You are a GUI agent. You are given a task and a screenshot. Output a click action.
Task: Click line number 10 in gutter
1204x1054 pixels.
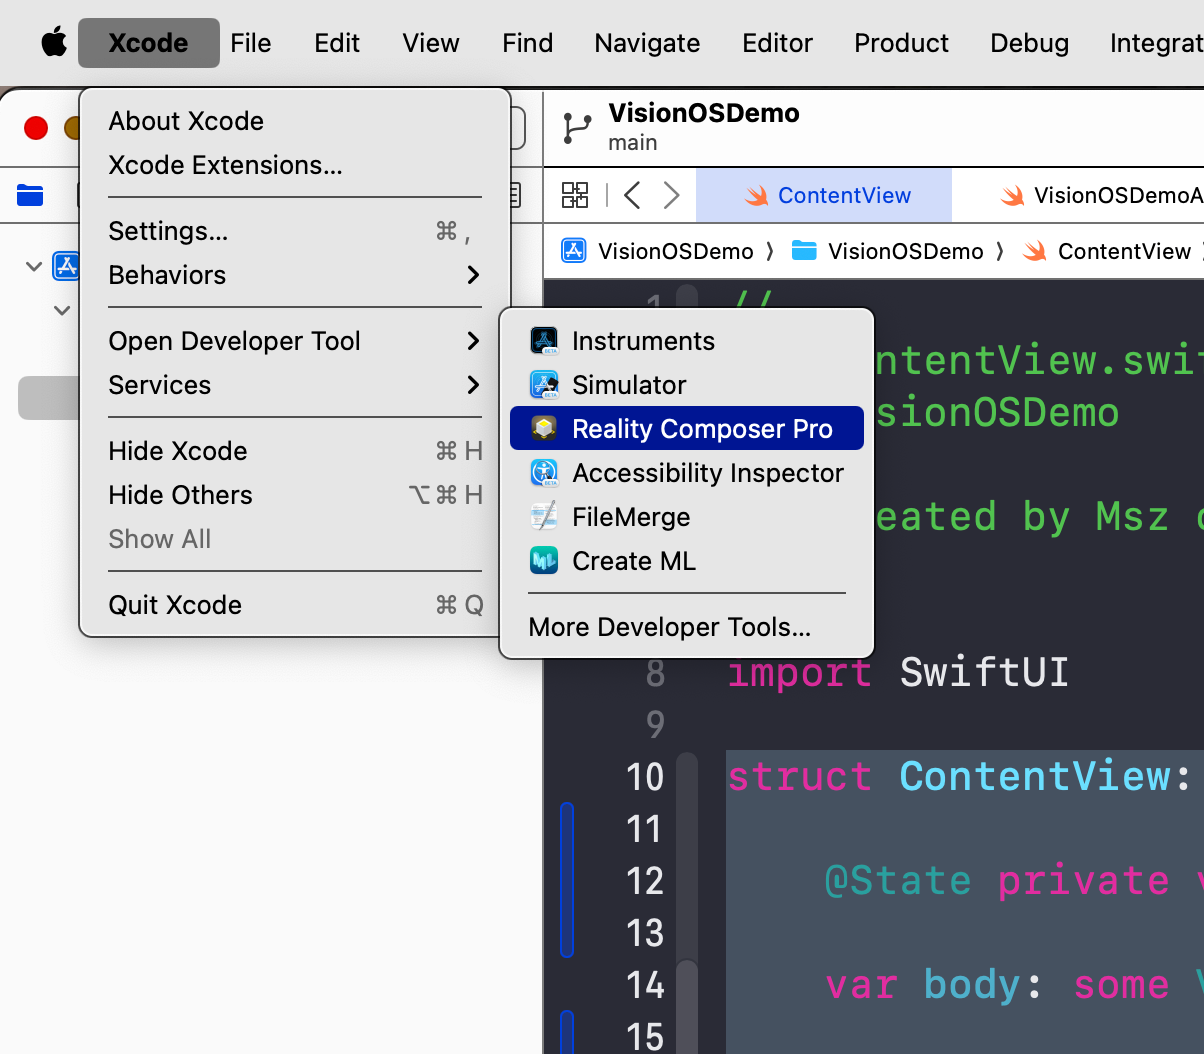pos(645,777)
